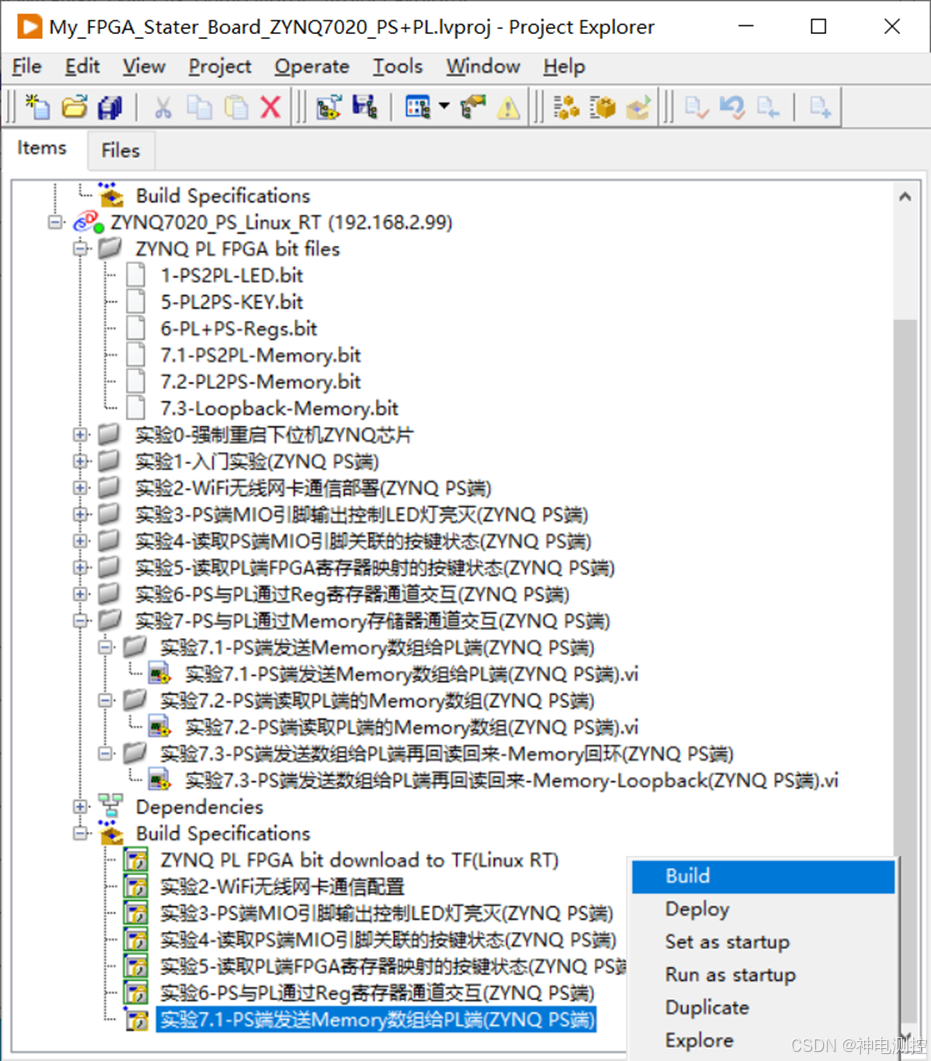Click the Resolve Conflicts hammer icon
This screenshot has height=1061, width=931.
coord(473,107)
